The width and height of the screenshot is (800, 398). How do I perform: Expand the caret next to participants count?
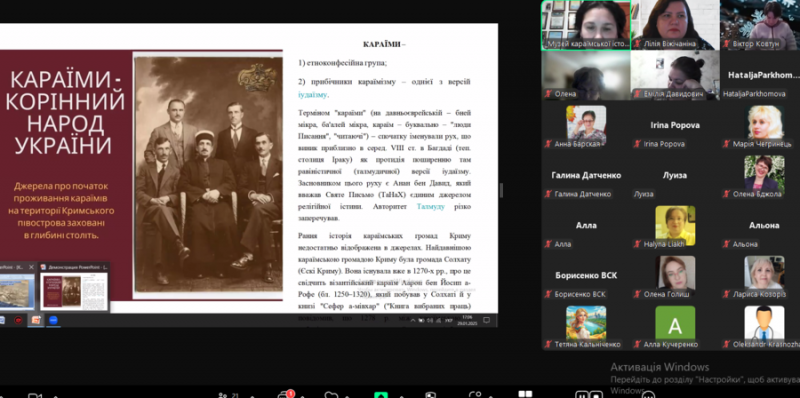pyautogui.click(x=253, y=396)
